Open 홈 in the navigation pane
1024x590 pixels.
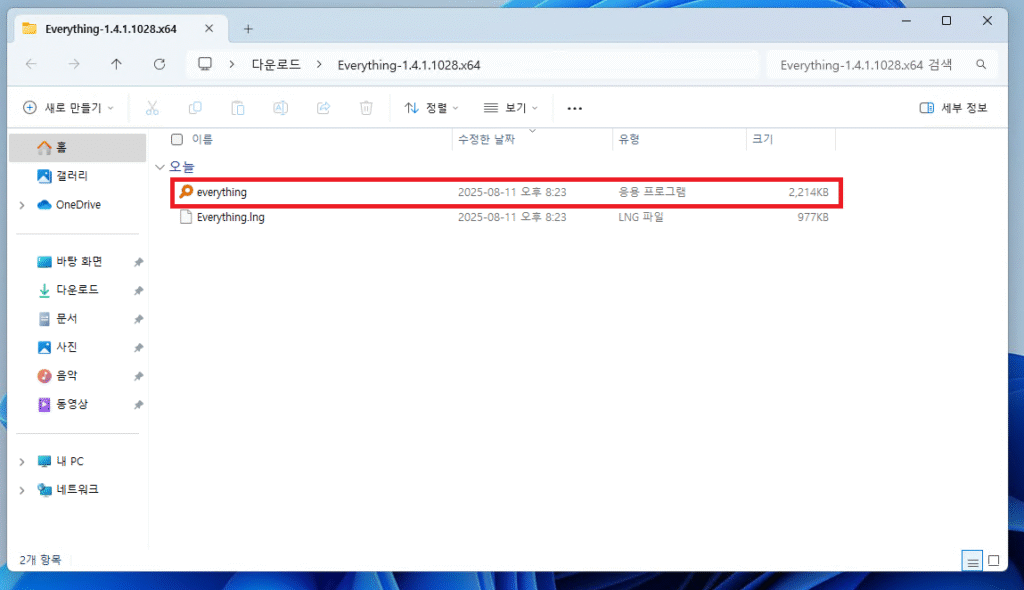tap(78, 148)
